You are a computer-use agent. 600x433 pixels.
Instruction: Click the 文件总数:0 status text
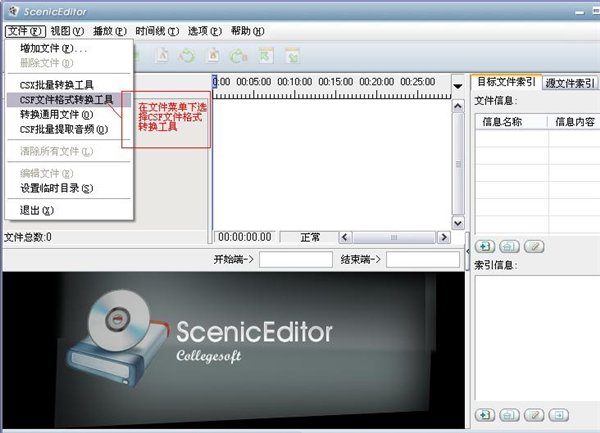click(x=28, y=237)
